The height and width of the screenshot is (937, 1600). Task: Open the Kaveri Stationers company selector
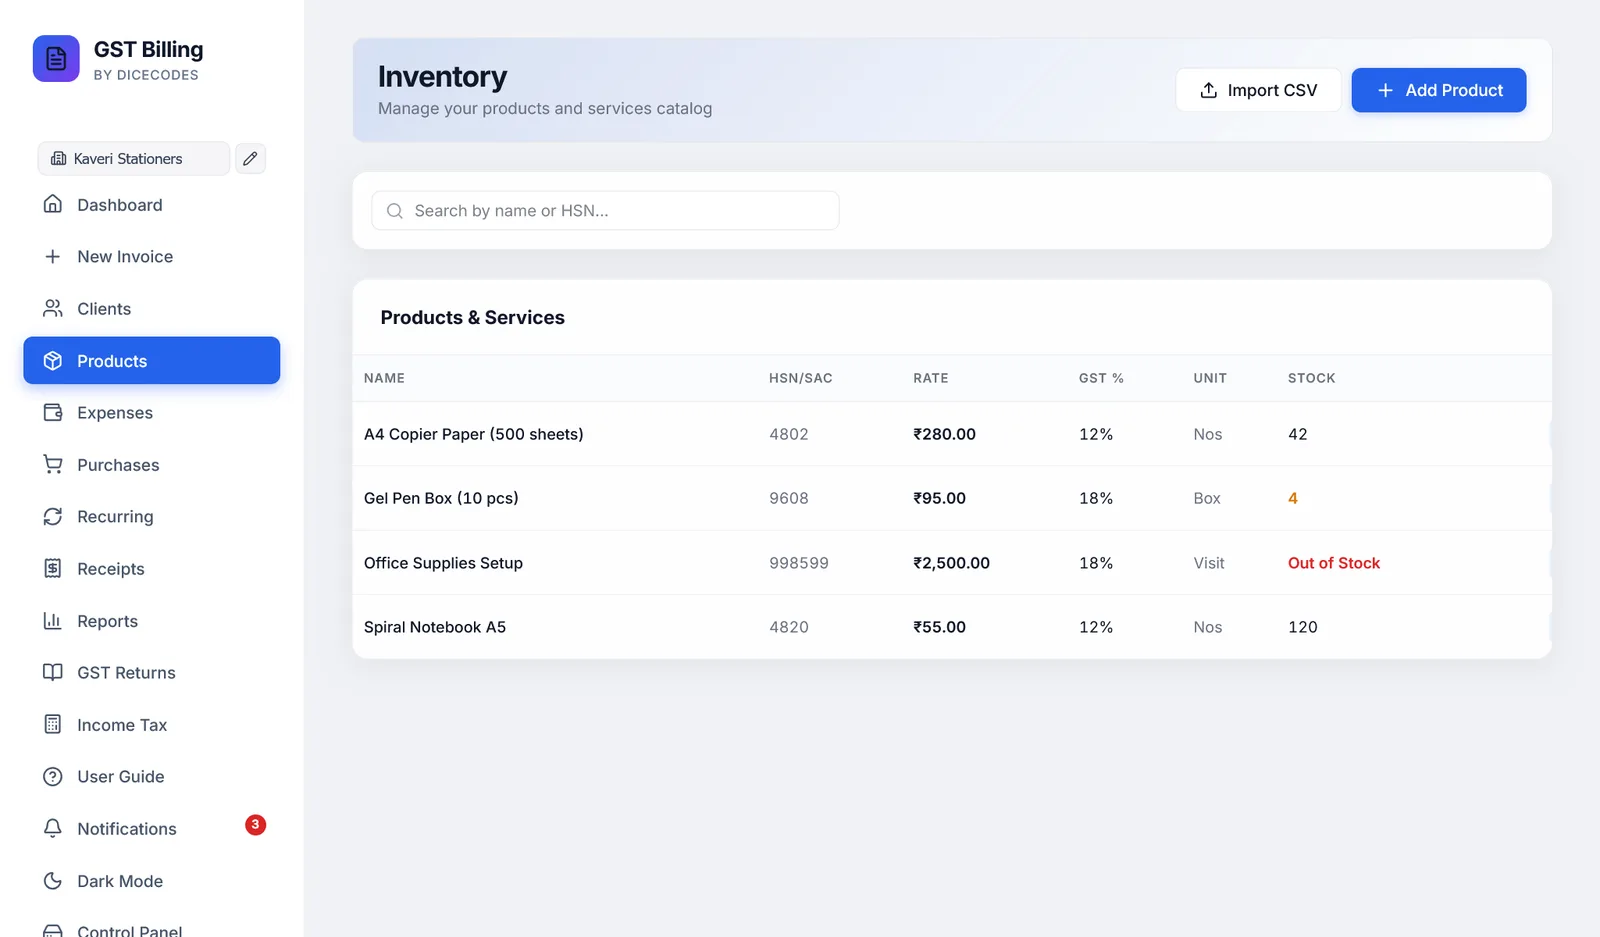pos(134,158)
